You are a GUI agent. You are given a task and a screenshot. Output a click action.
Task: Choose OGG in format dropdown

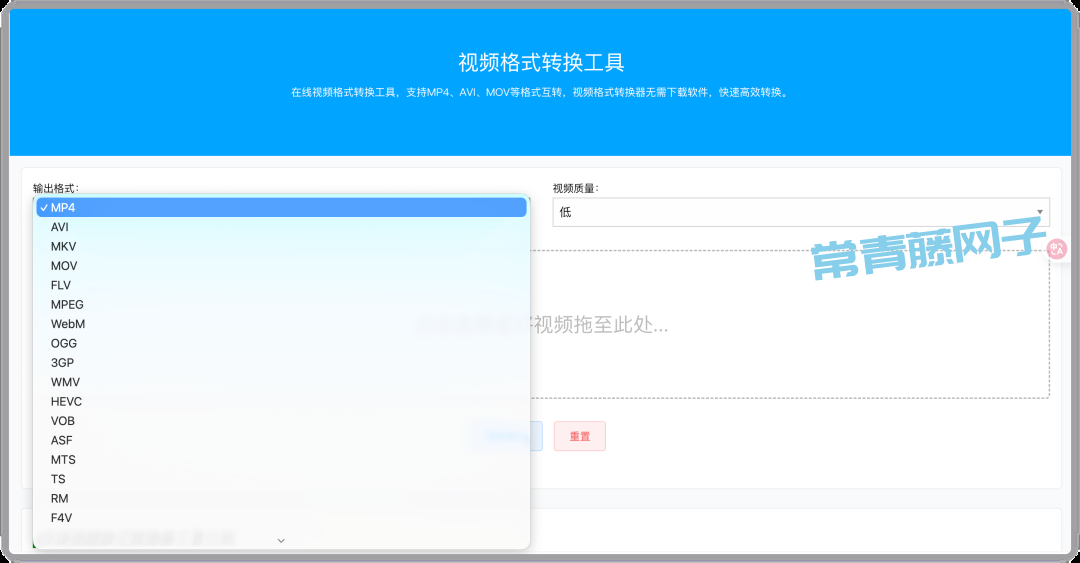[64, 343]
